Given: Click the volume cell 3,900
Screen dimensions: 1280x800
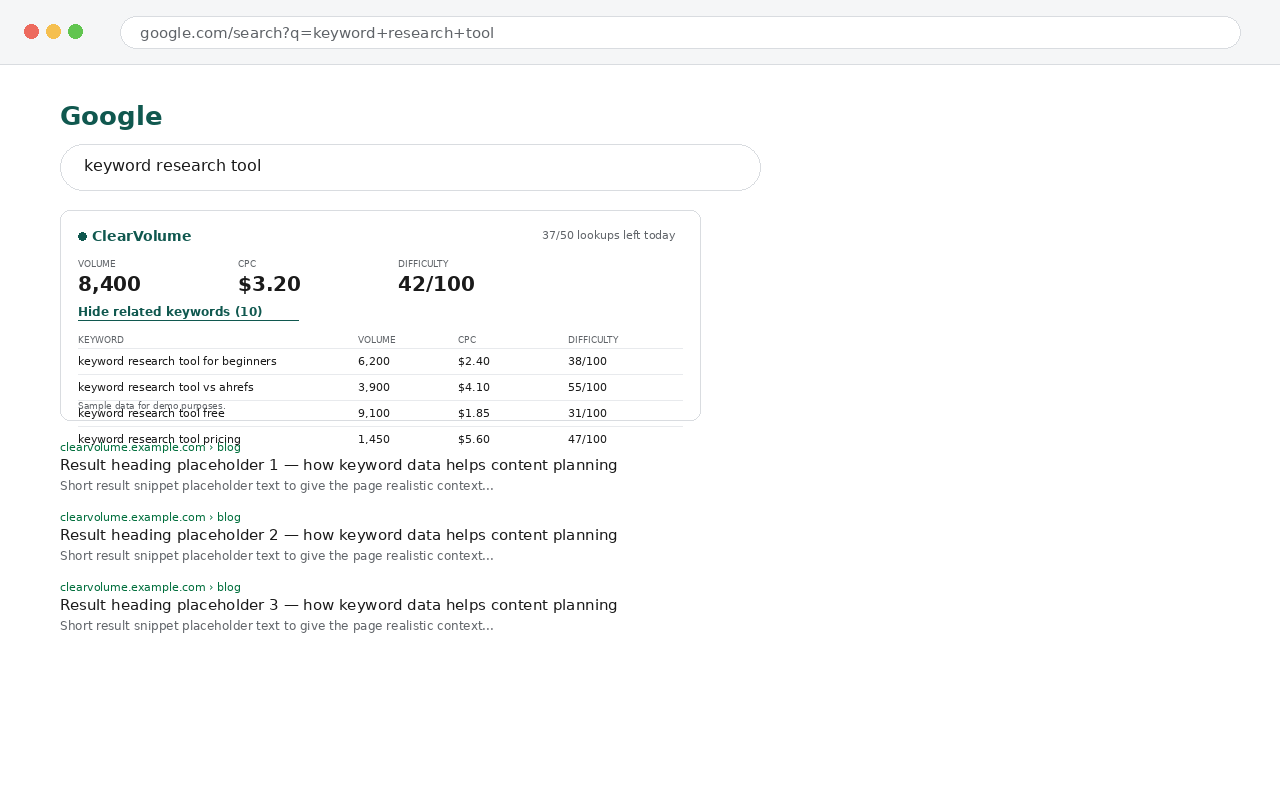Looking at the screenshot, I should point(374,388).
